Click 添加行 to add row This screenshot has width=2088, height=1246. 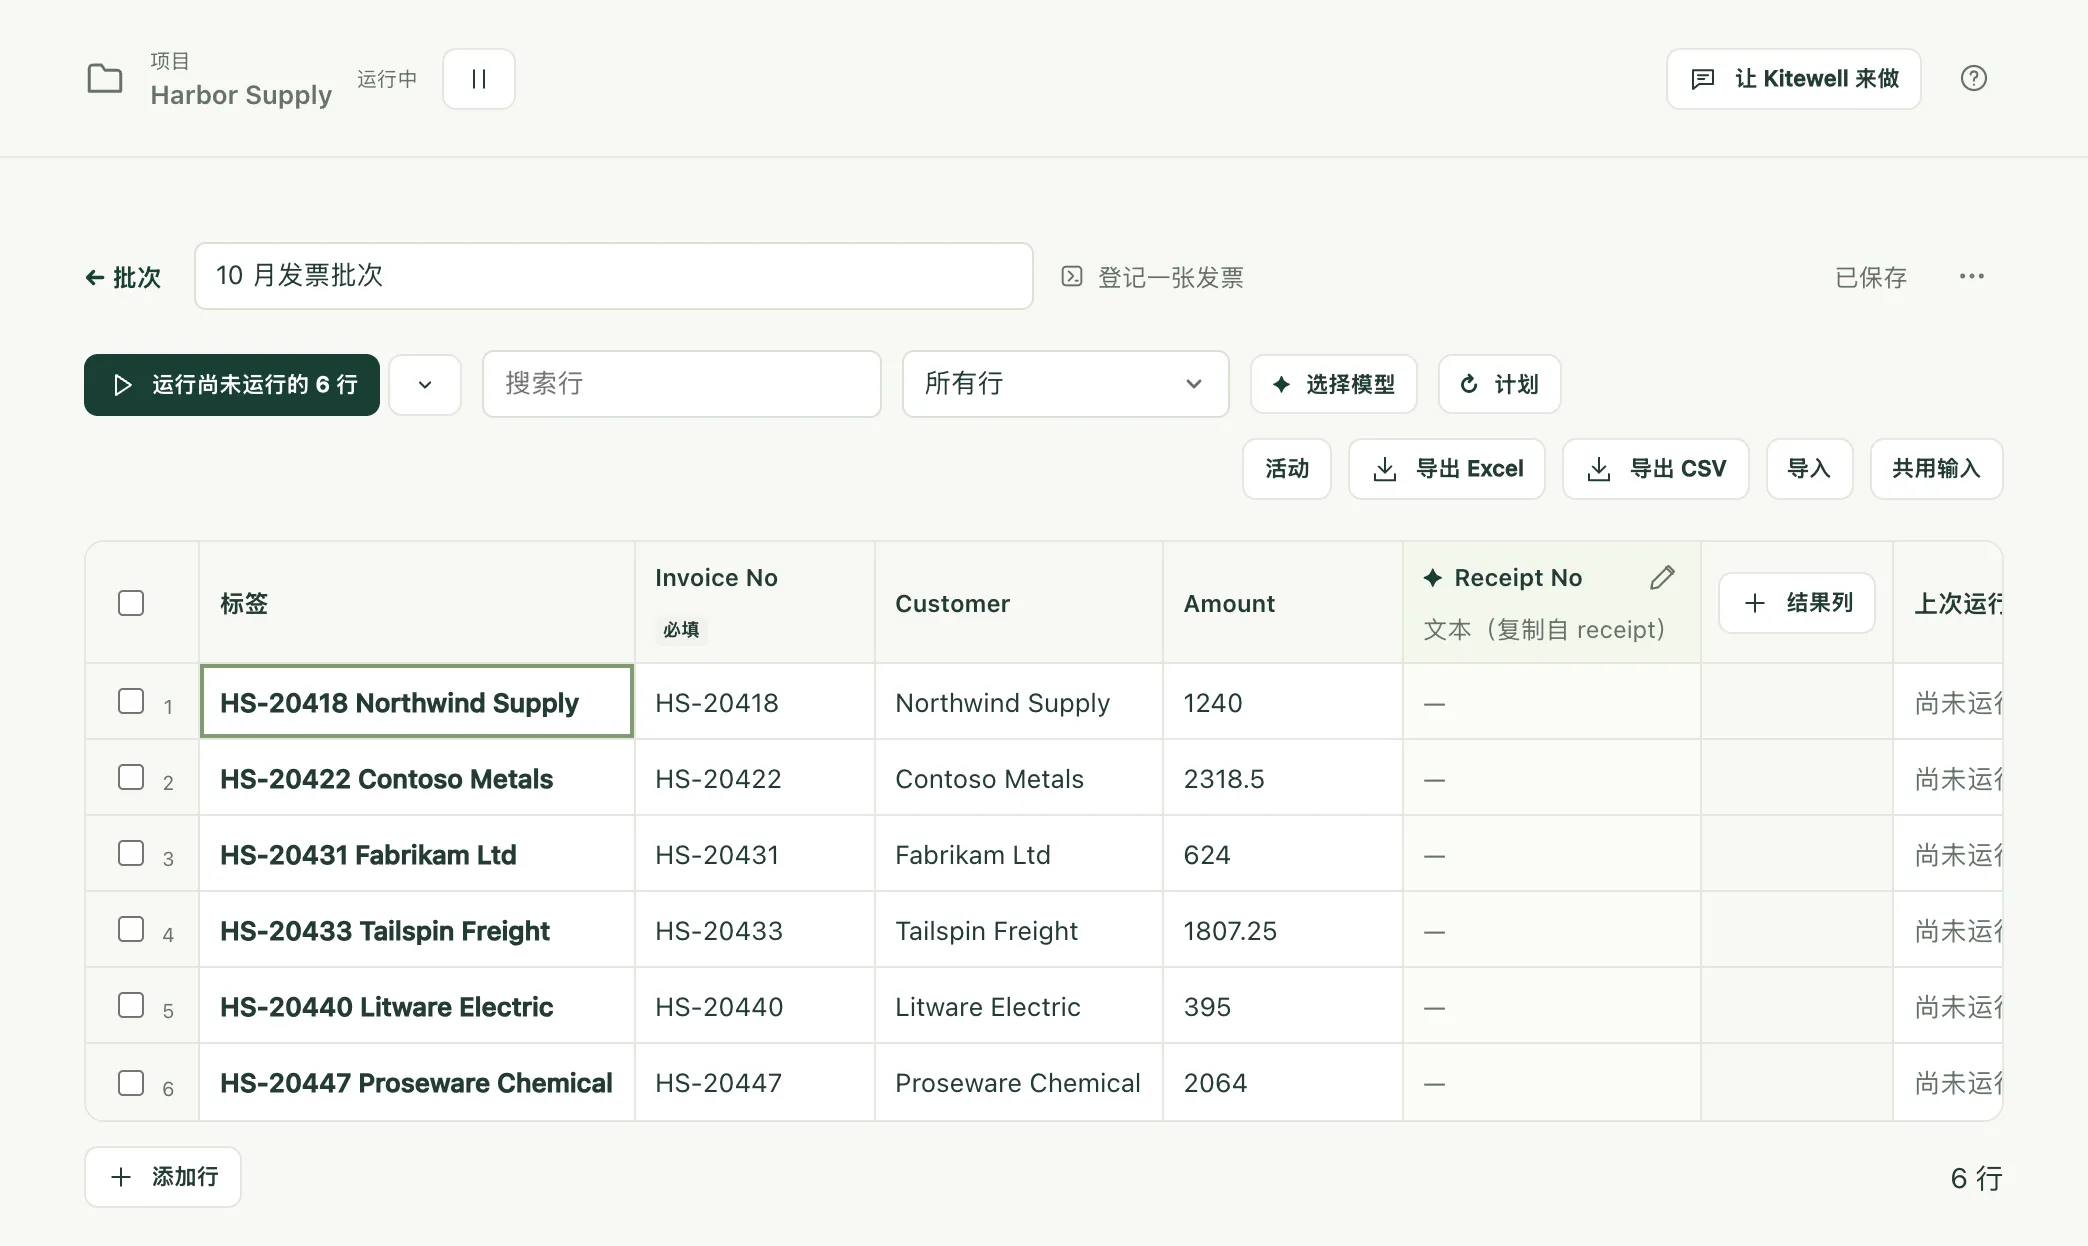point(163,1177)
